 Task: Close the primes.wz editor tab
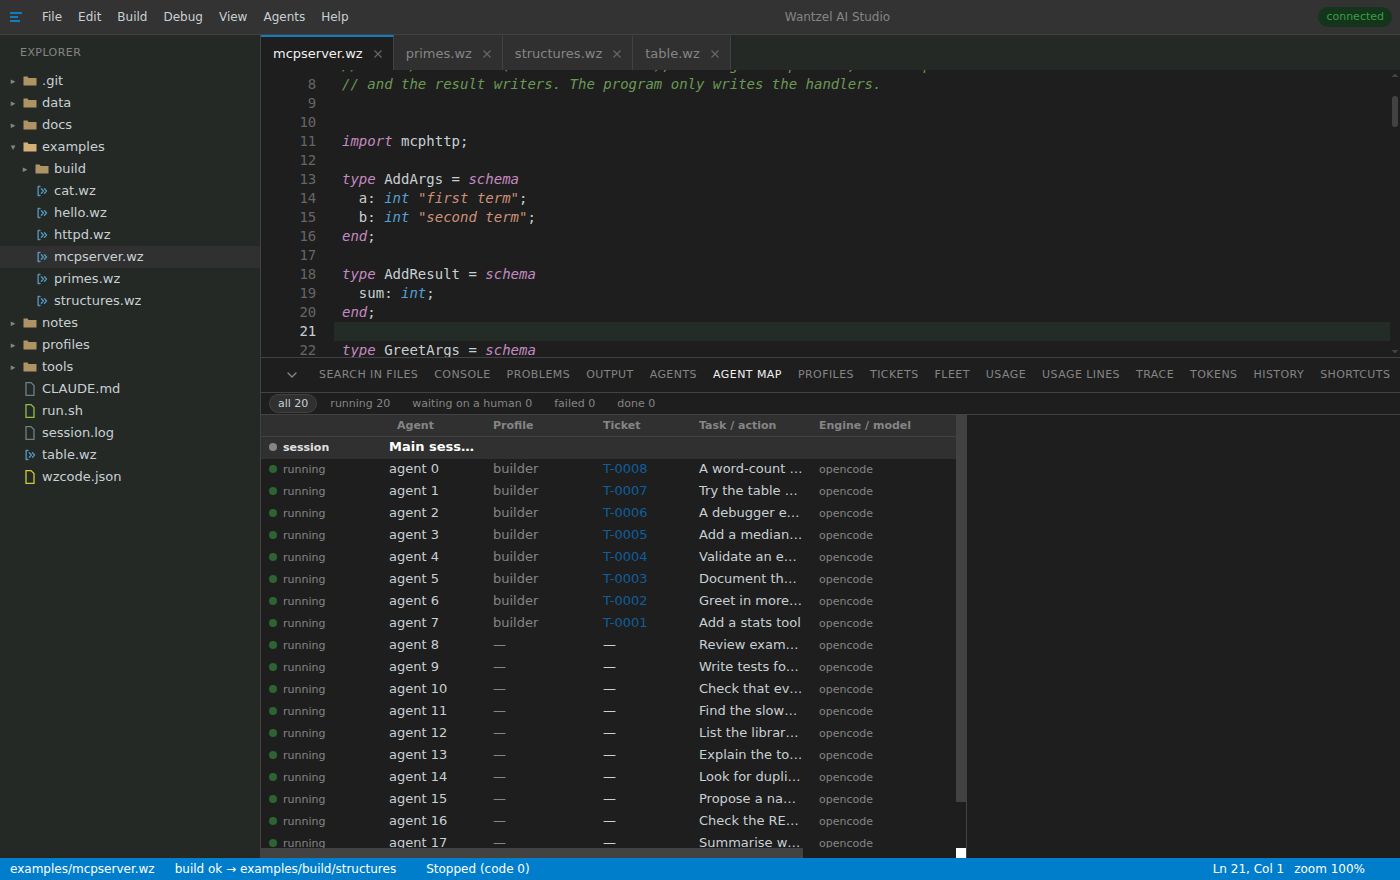pos(487,54)
